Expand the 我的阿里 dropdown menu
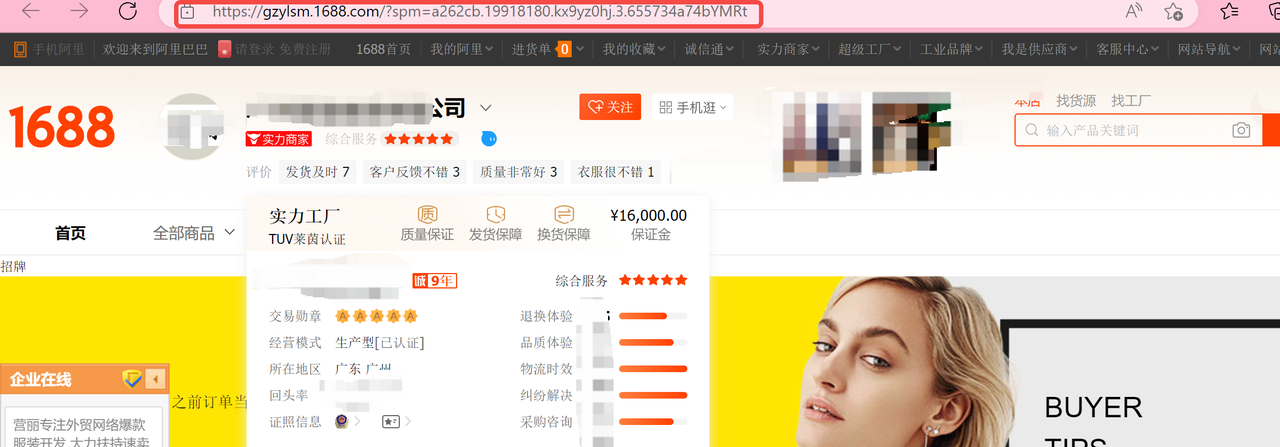 click(462, 49)
